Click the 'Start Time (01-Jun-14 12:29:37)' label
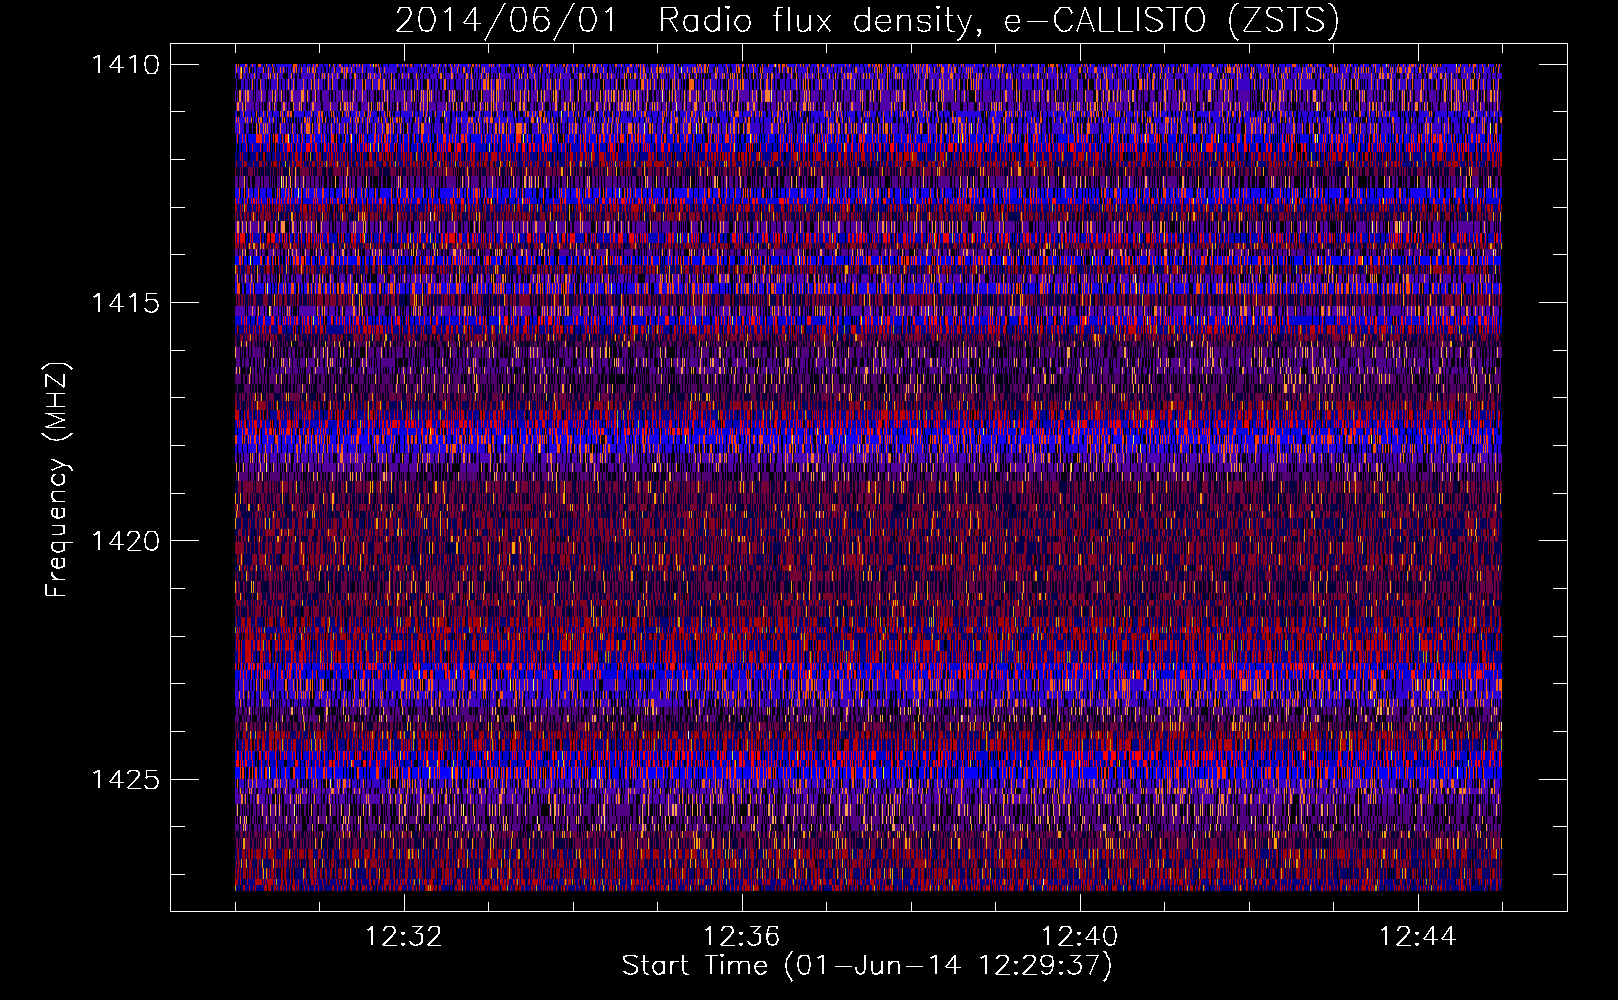The width and height of the screenshot is (1618, 1000). click(x=867, y=966)
